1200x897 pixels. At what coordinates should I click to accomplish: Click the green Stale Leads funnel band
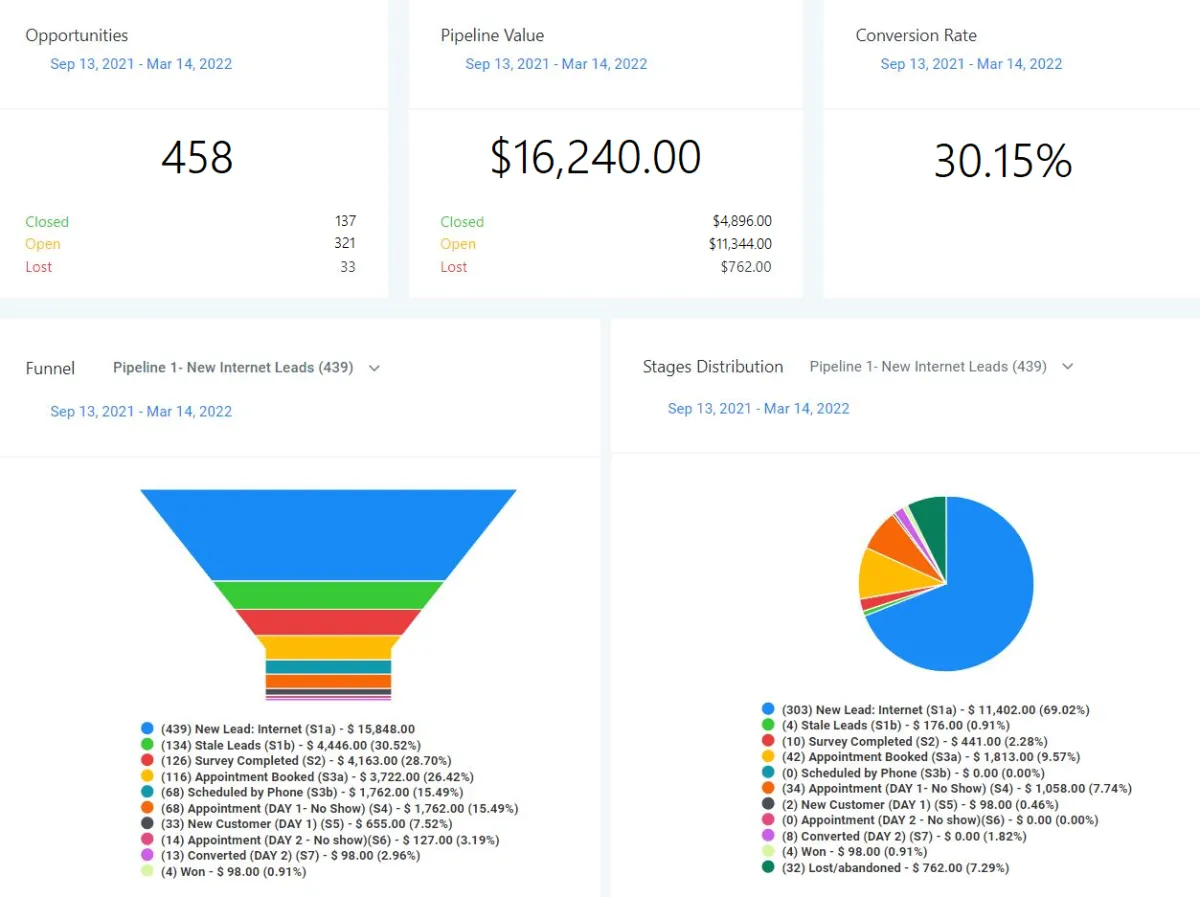point(328,595)
